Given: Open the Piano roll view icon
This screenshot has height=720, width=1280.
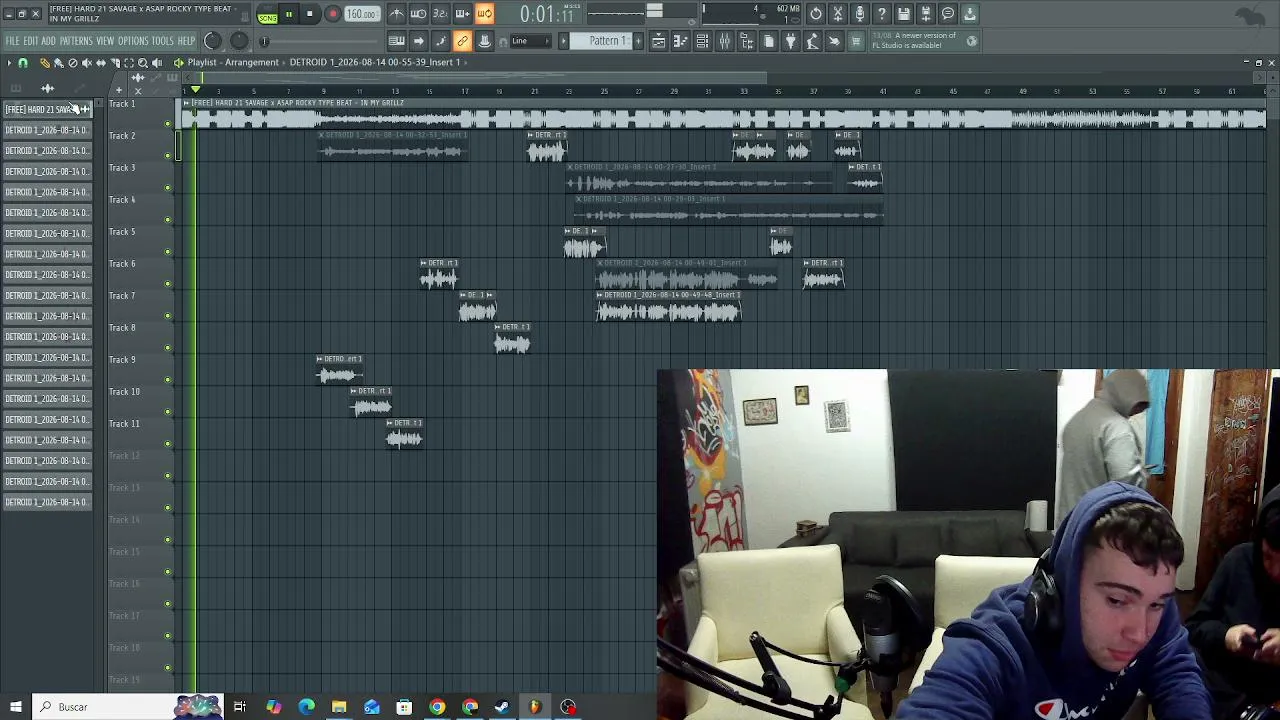Looking at the screenshot, I should pos(681,41).
